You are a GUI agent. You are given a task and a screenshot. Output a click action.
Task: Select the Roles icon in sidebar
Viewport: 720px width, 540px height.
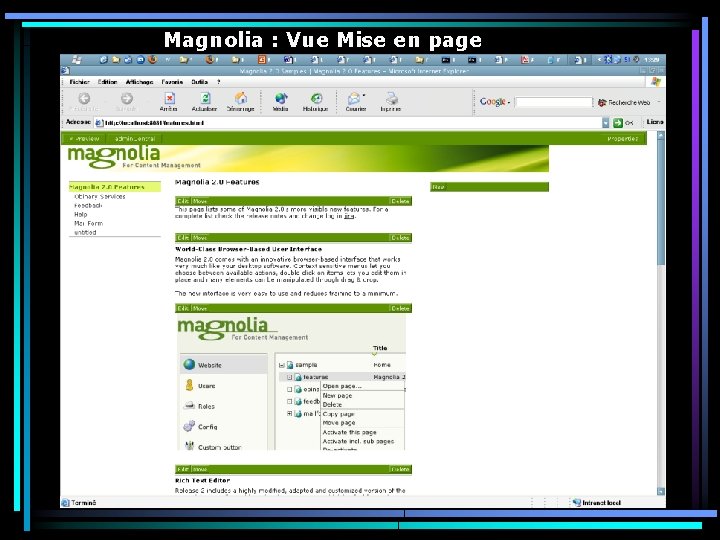click(189, 405)
